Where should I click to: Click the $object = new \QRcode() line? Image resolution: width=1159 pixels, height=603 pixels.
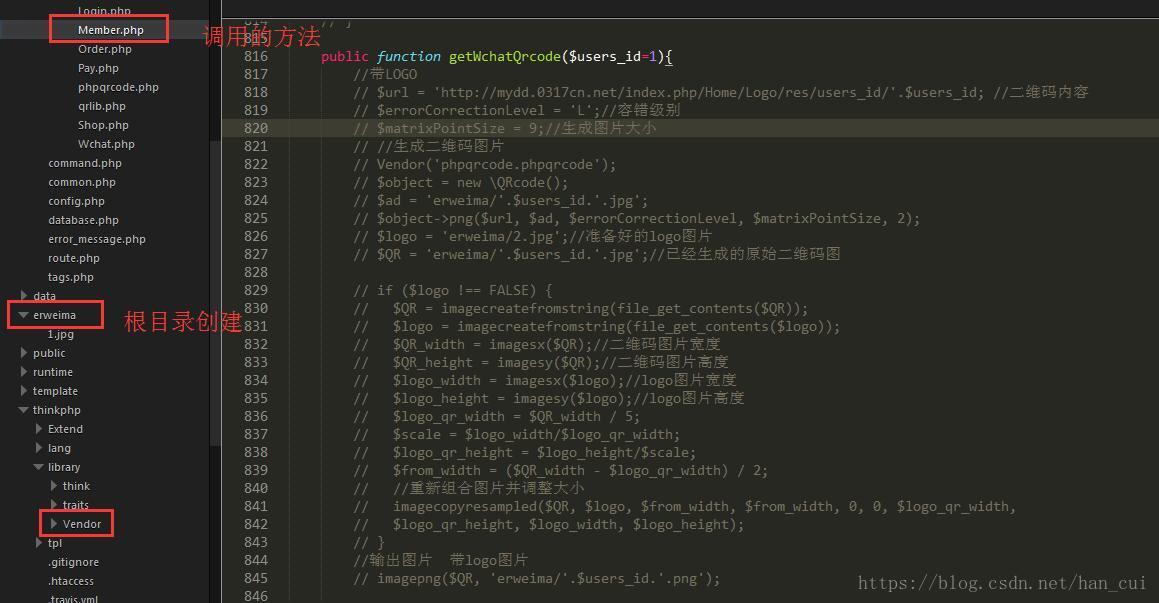click(460, 183)
